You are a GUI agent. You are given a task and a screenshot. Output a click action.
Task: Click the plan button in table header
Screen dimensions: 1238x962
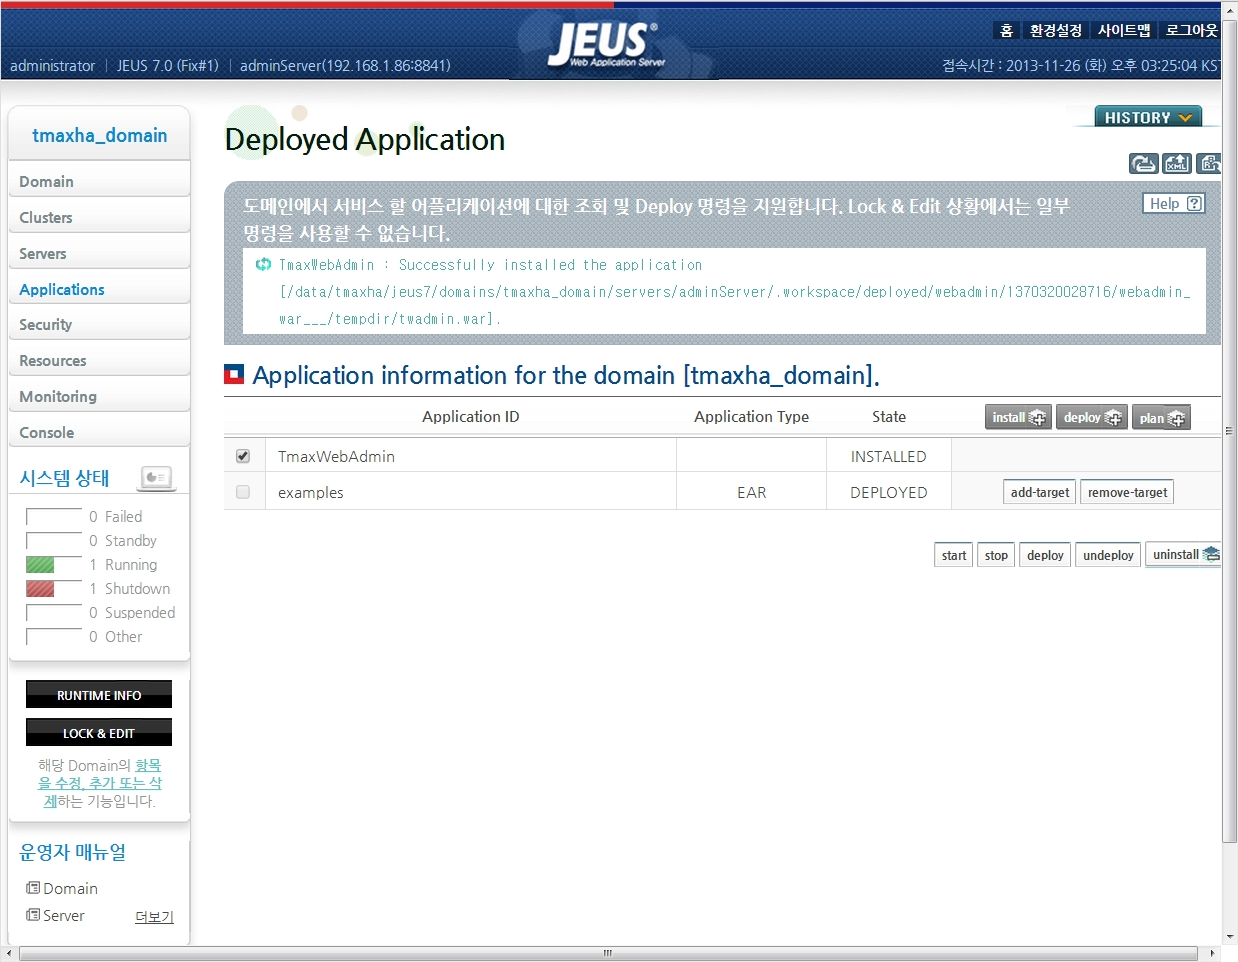(x=1161, y=417)
